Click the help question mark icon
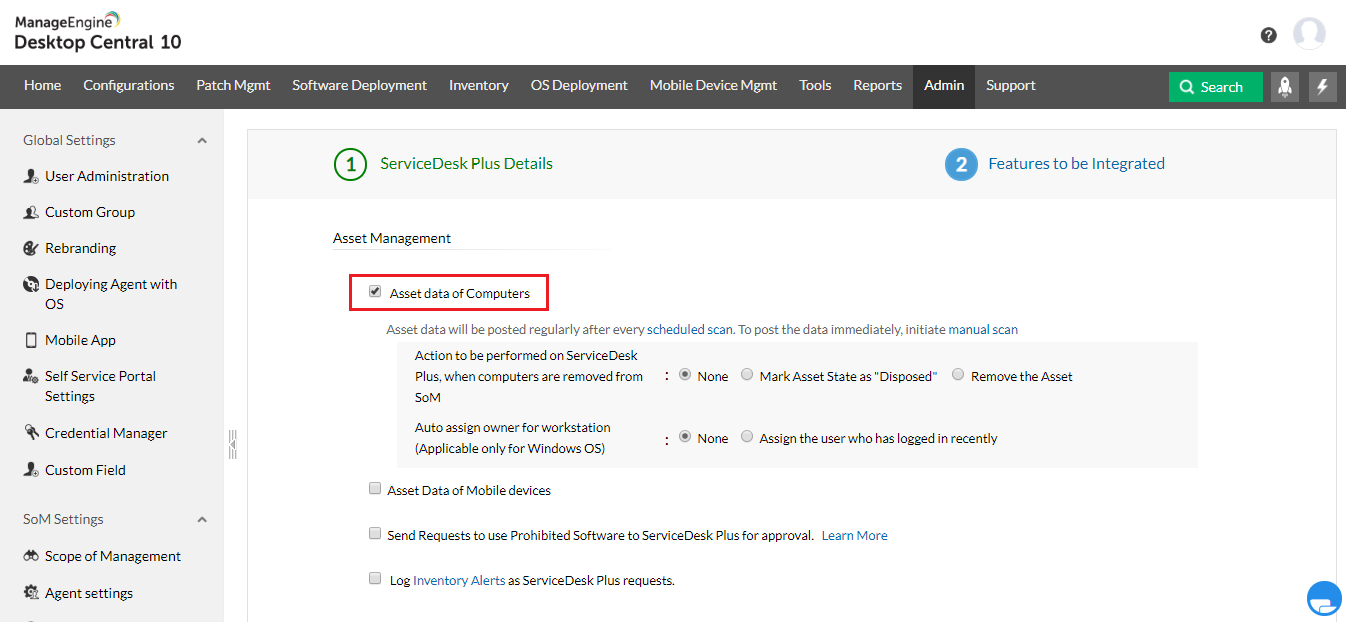Screen dimensions: 1346x622 [x=1269, y=35]
